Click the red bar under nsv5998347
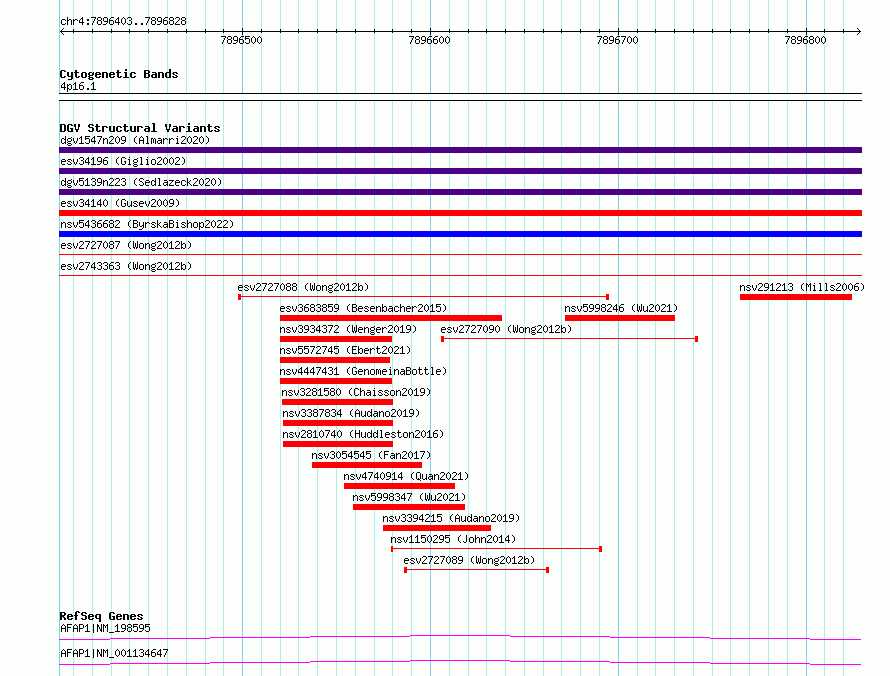 (409, 507)
